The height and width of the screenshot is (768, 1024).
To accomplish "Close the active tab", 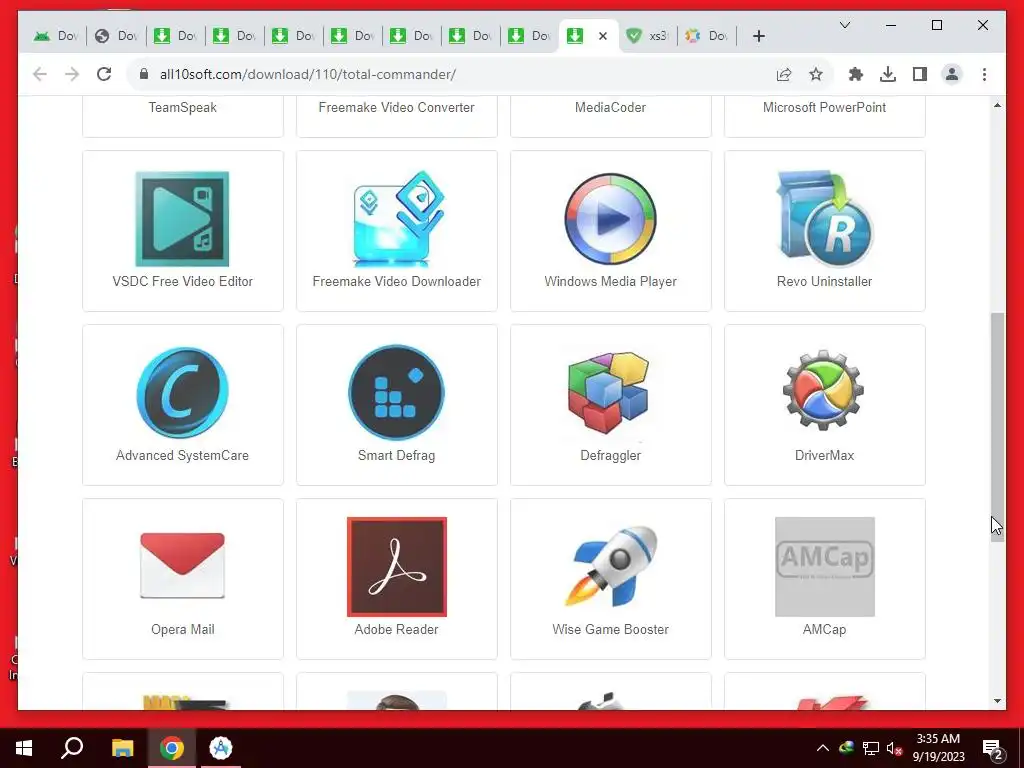I will point(603,36).
